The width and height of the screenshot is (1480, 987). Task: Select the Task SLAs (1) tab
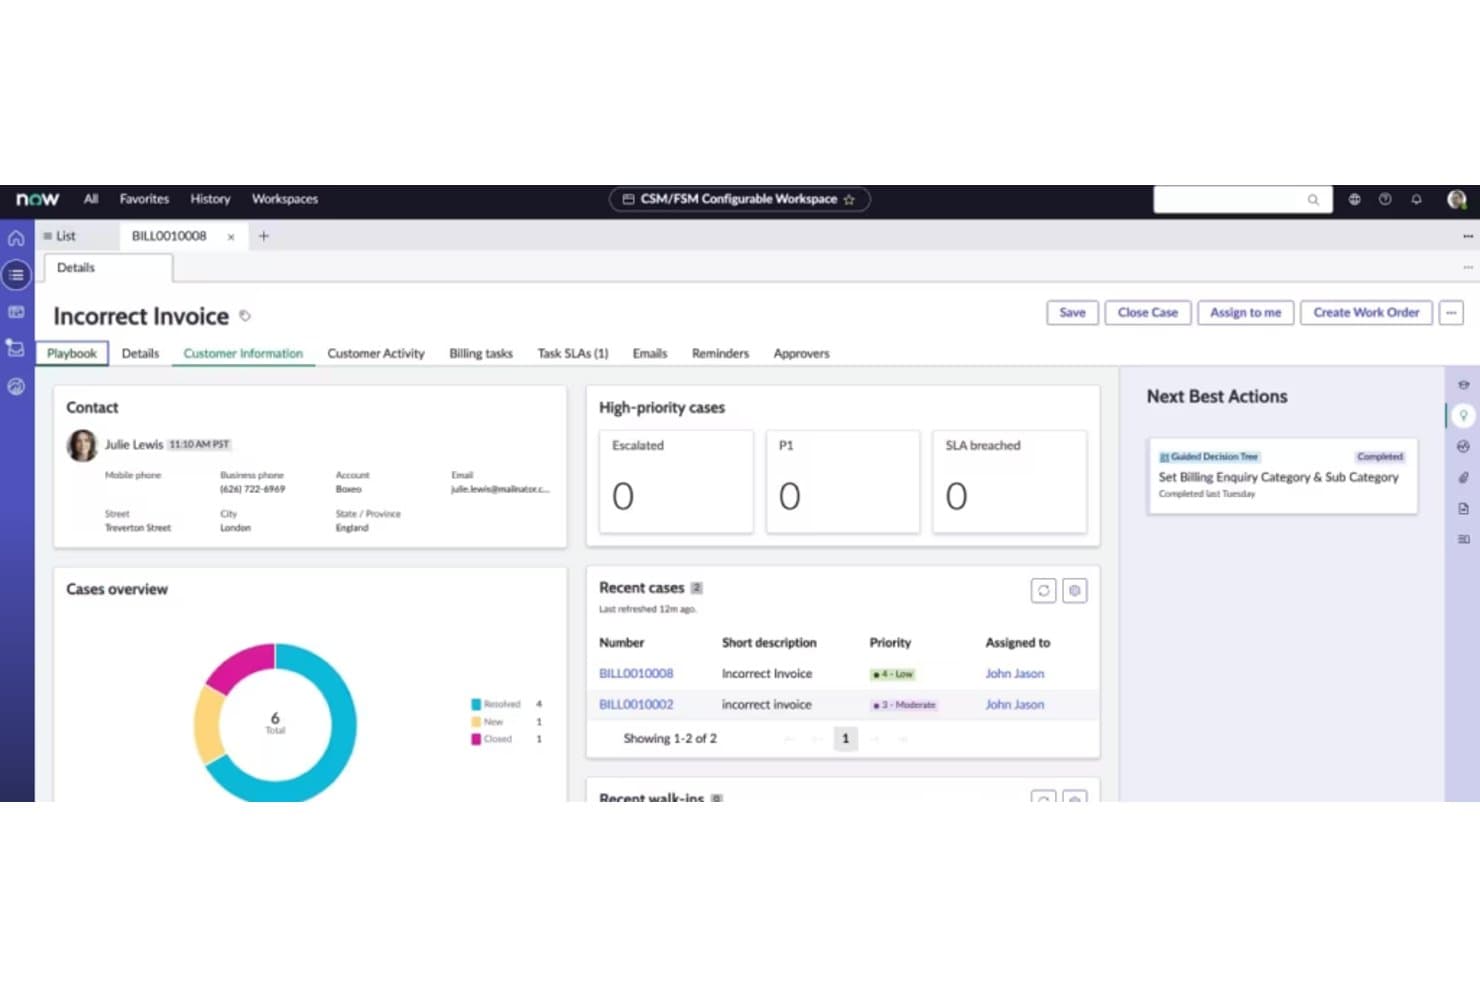pyautogui.click(x=573, y=353)
